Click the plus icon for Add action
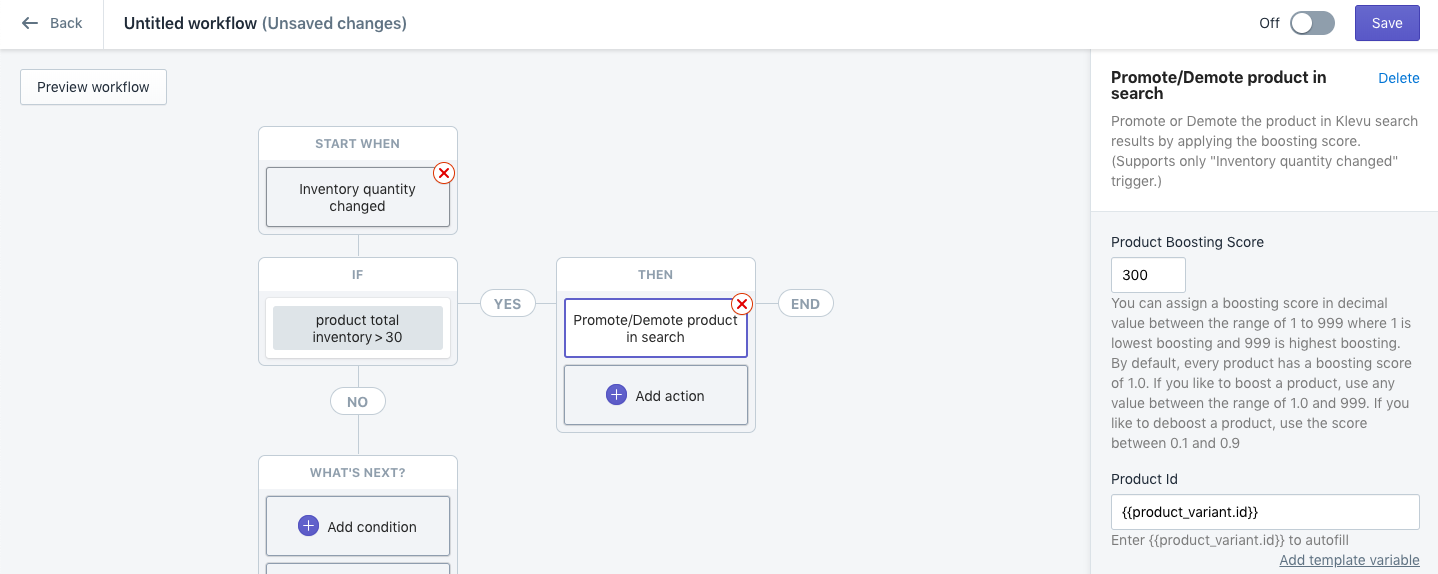Screen dimensions: 1438x574 click(x=617, y=395)
